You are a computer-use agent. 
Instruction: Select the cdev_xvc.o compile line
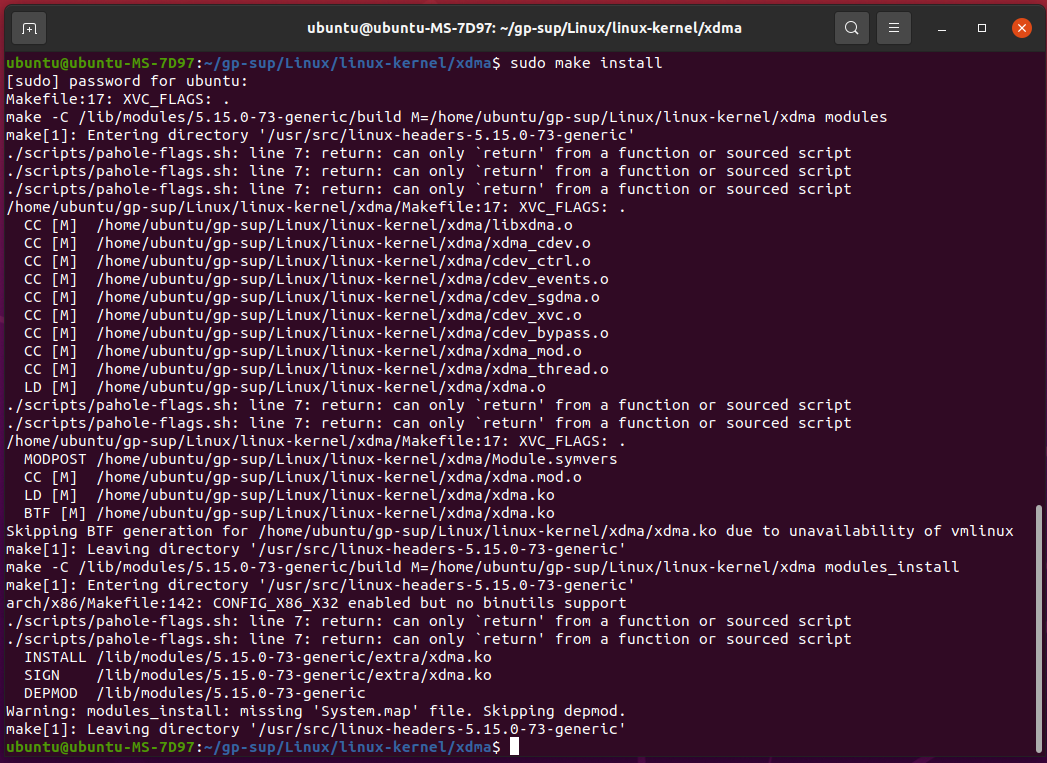click(302, 315)
